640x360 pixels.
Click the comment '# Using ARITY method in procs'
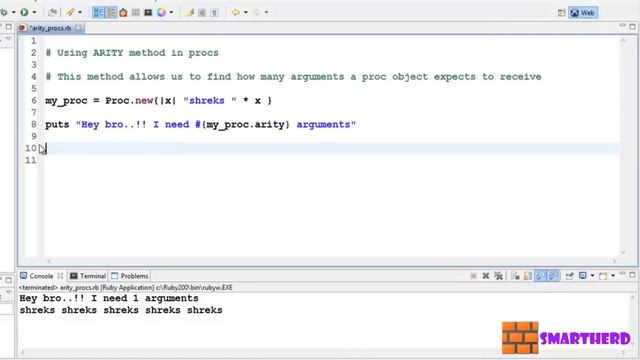(x=132, y=53)
